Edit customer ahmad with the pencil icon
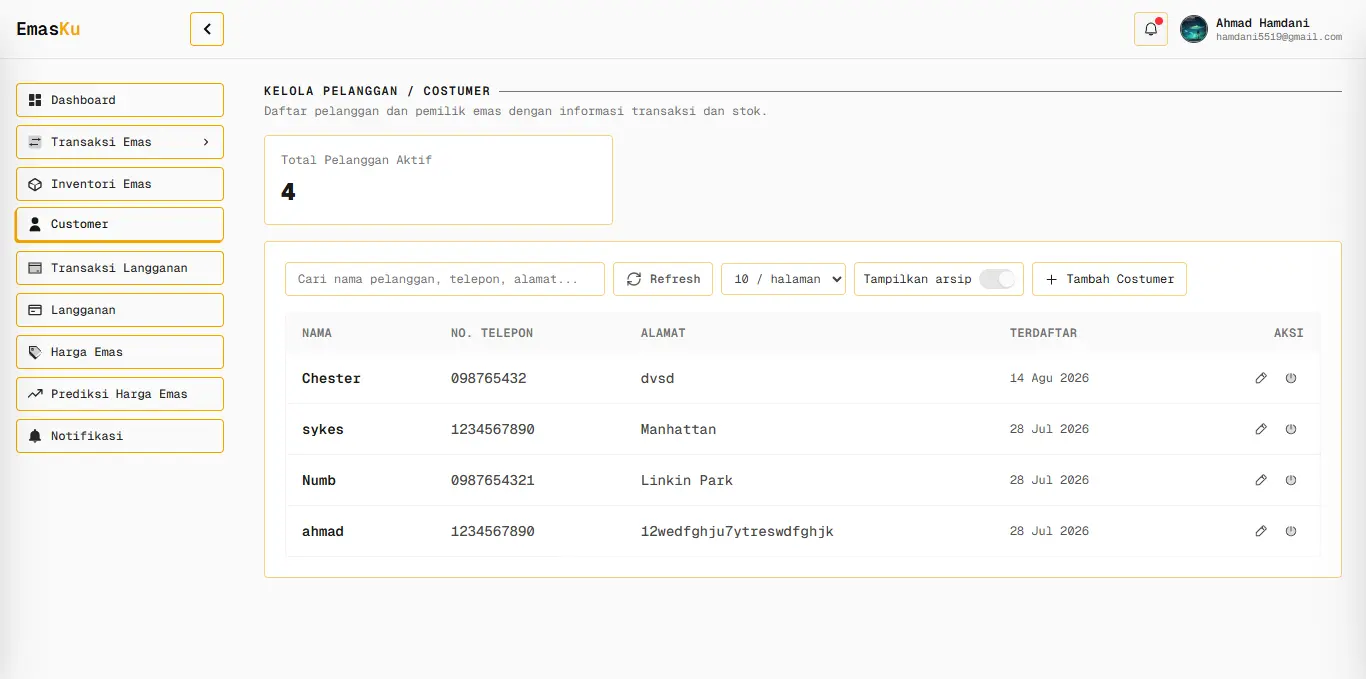The height and width of the screenshot is (679, 1366). [1261, 531]
